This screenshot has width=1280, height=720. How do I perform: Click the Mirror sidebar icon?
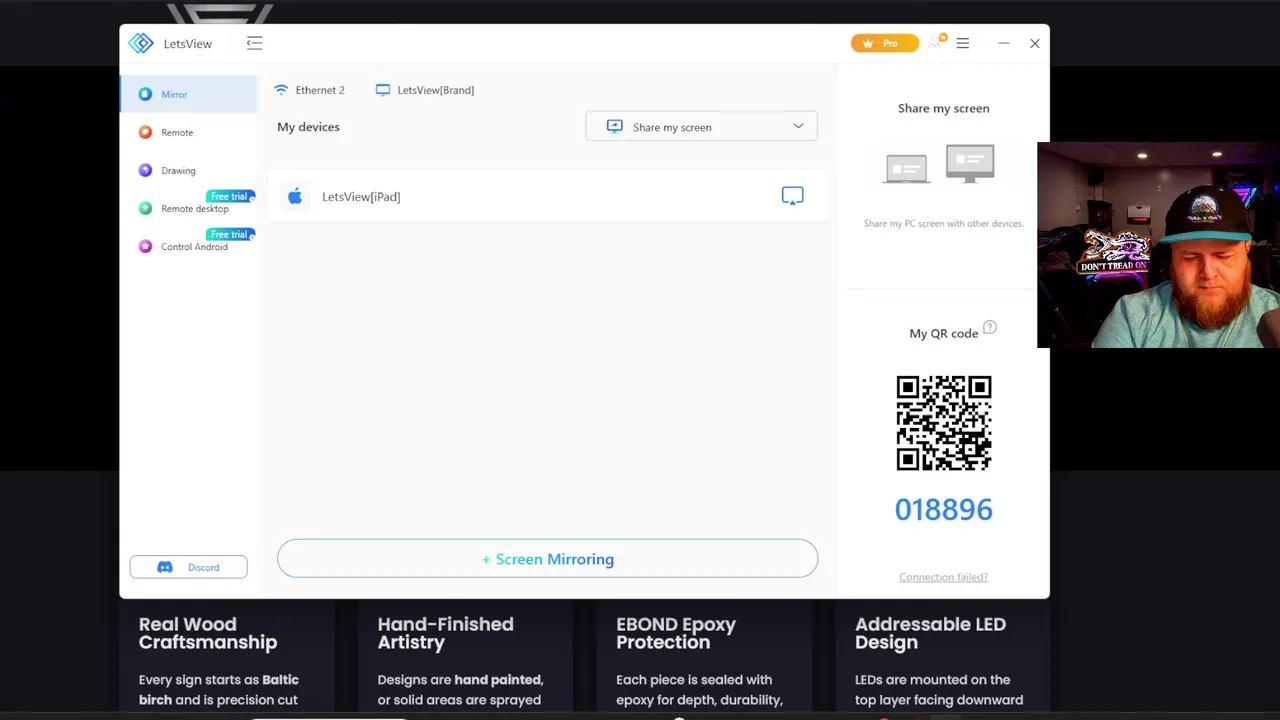pyautogui.click(x=145, y=94)
